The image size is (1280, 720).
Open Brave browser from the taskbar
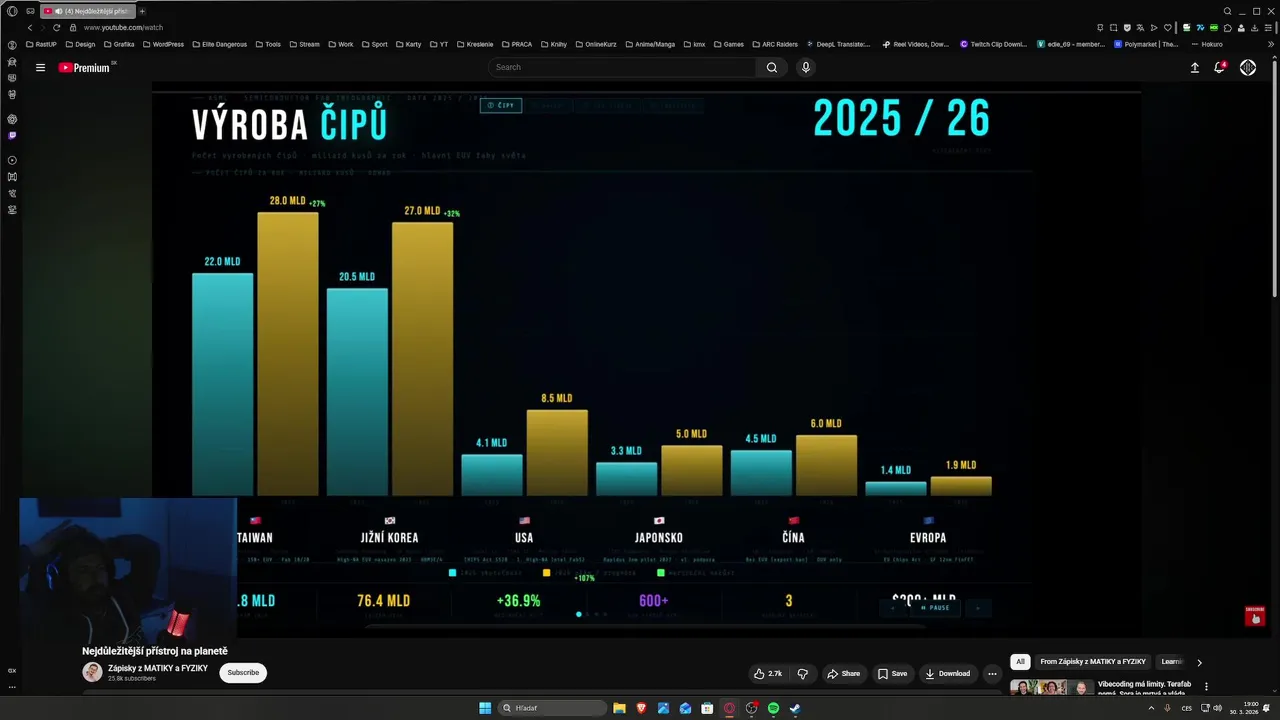point(641,708)
